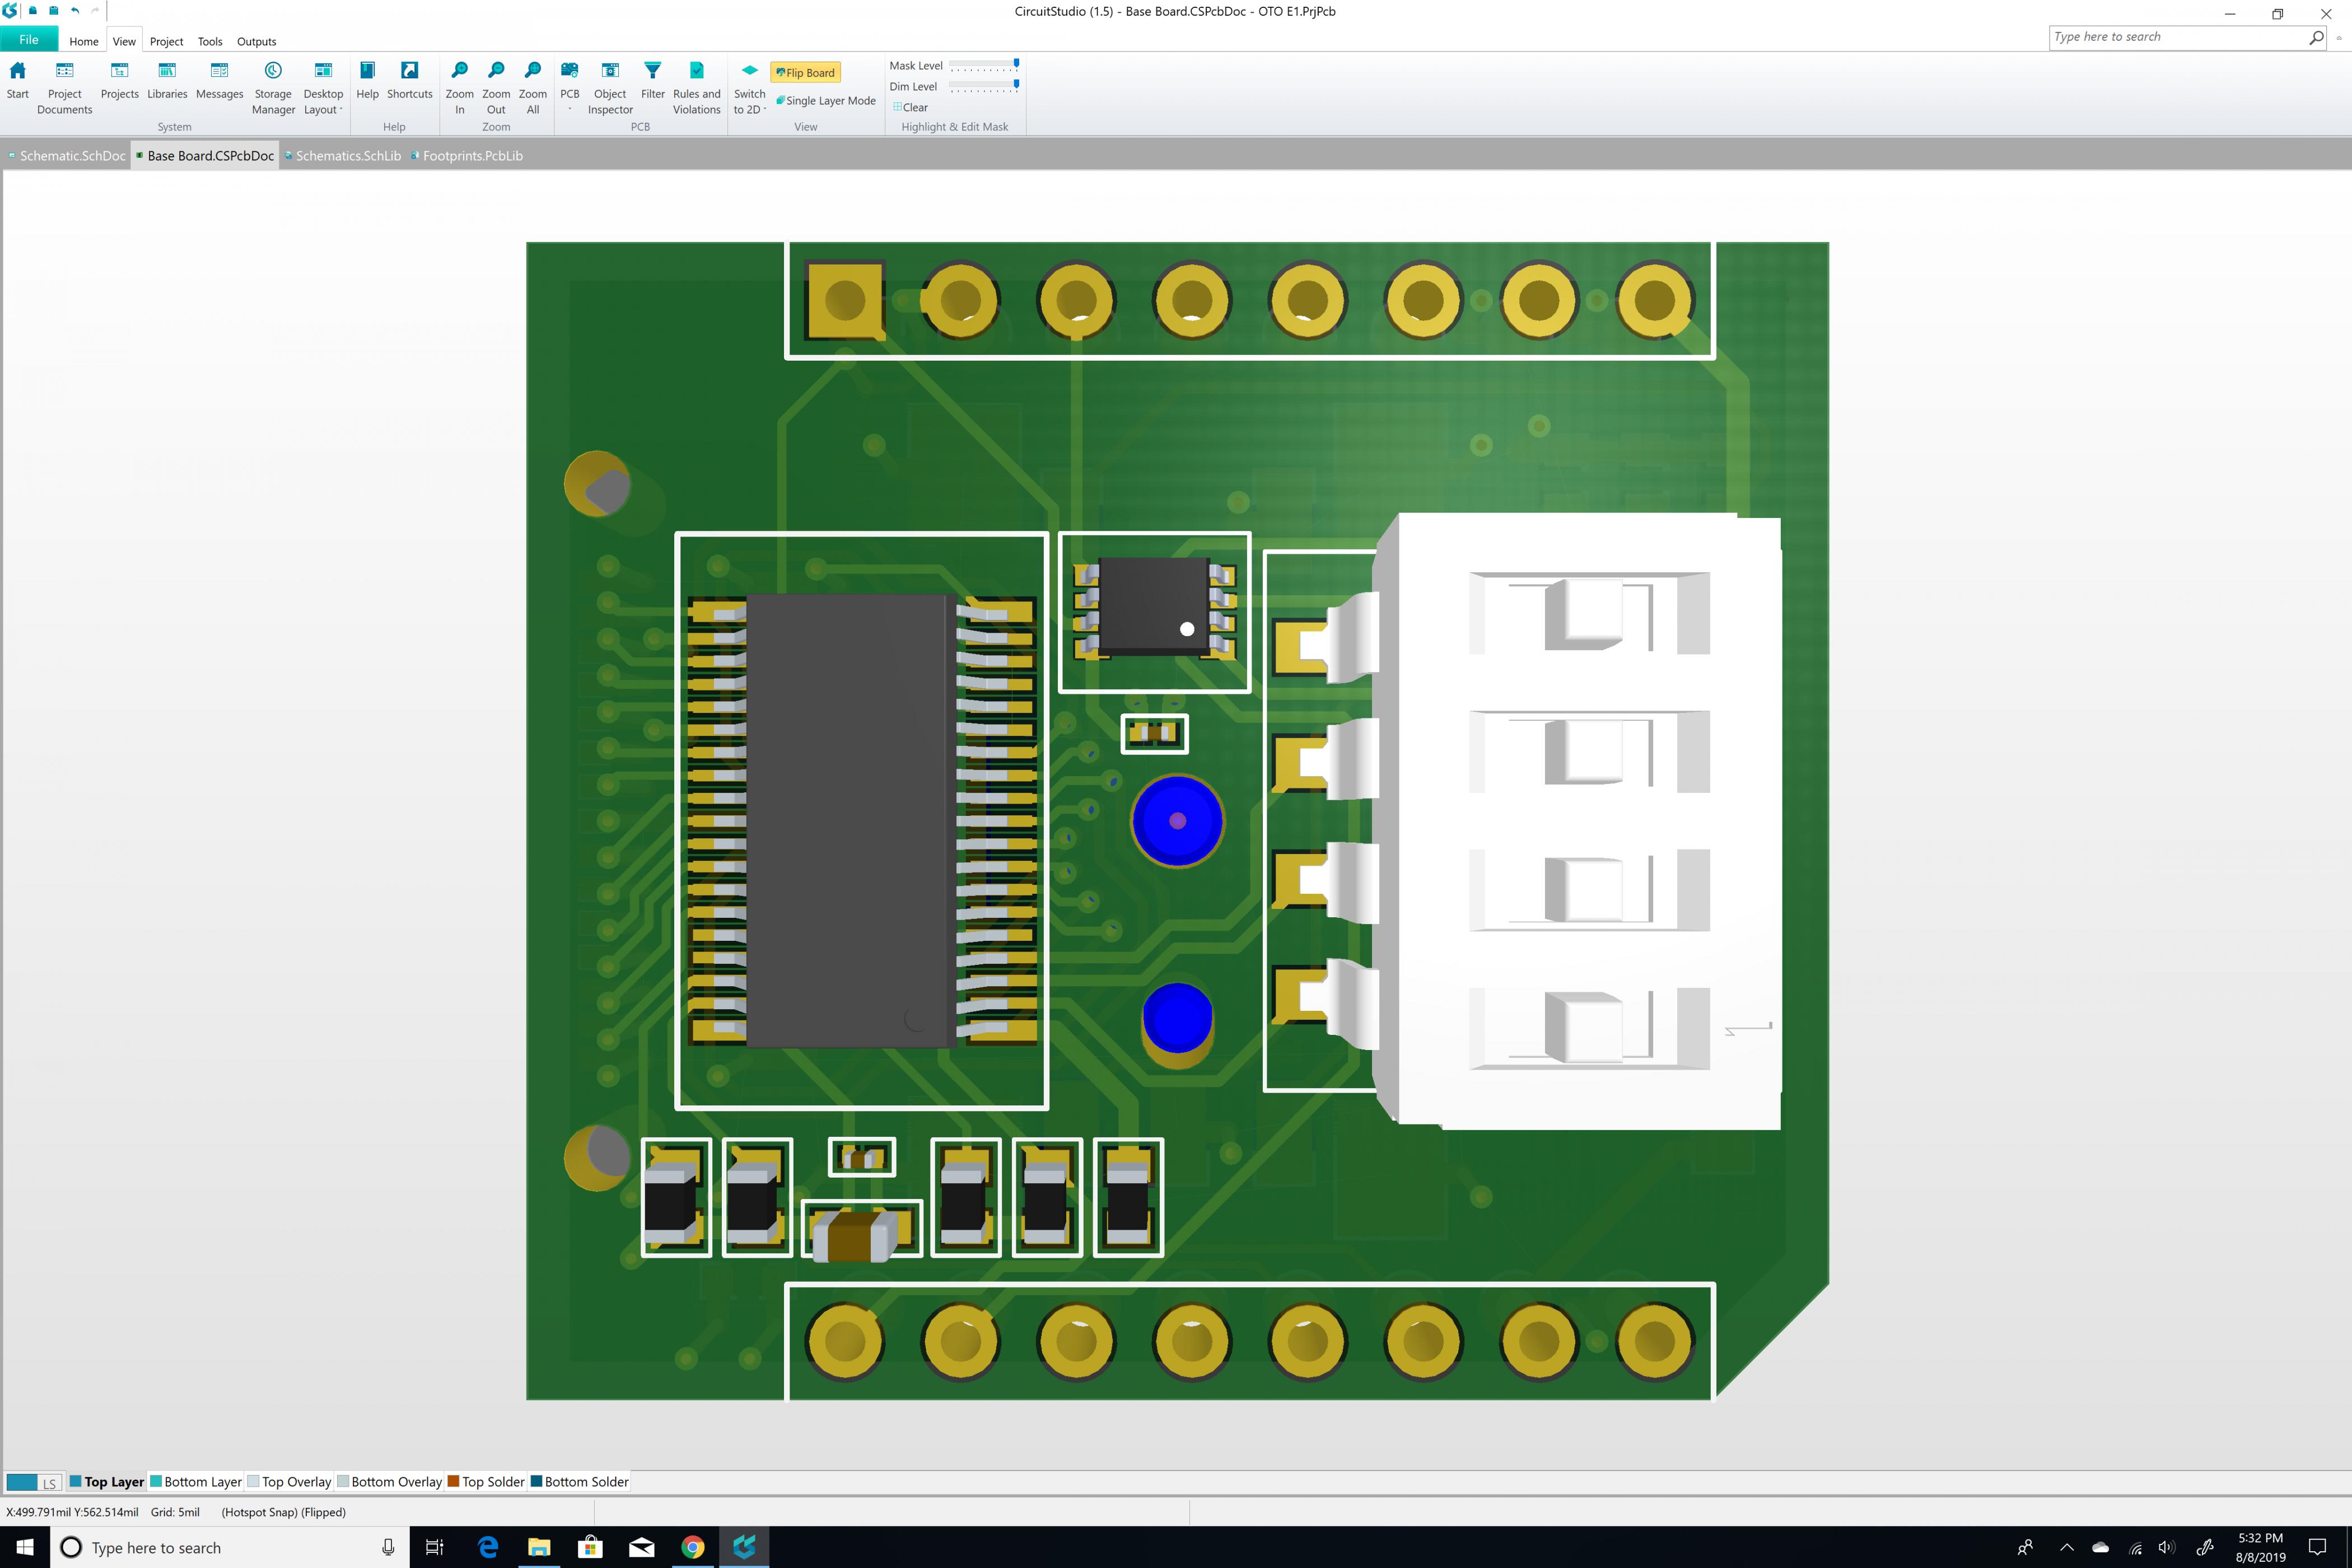Clear the highlight mask
2352x1568 pixels.
coord(910,108)
